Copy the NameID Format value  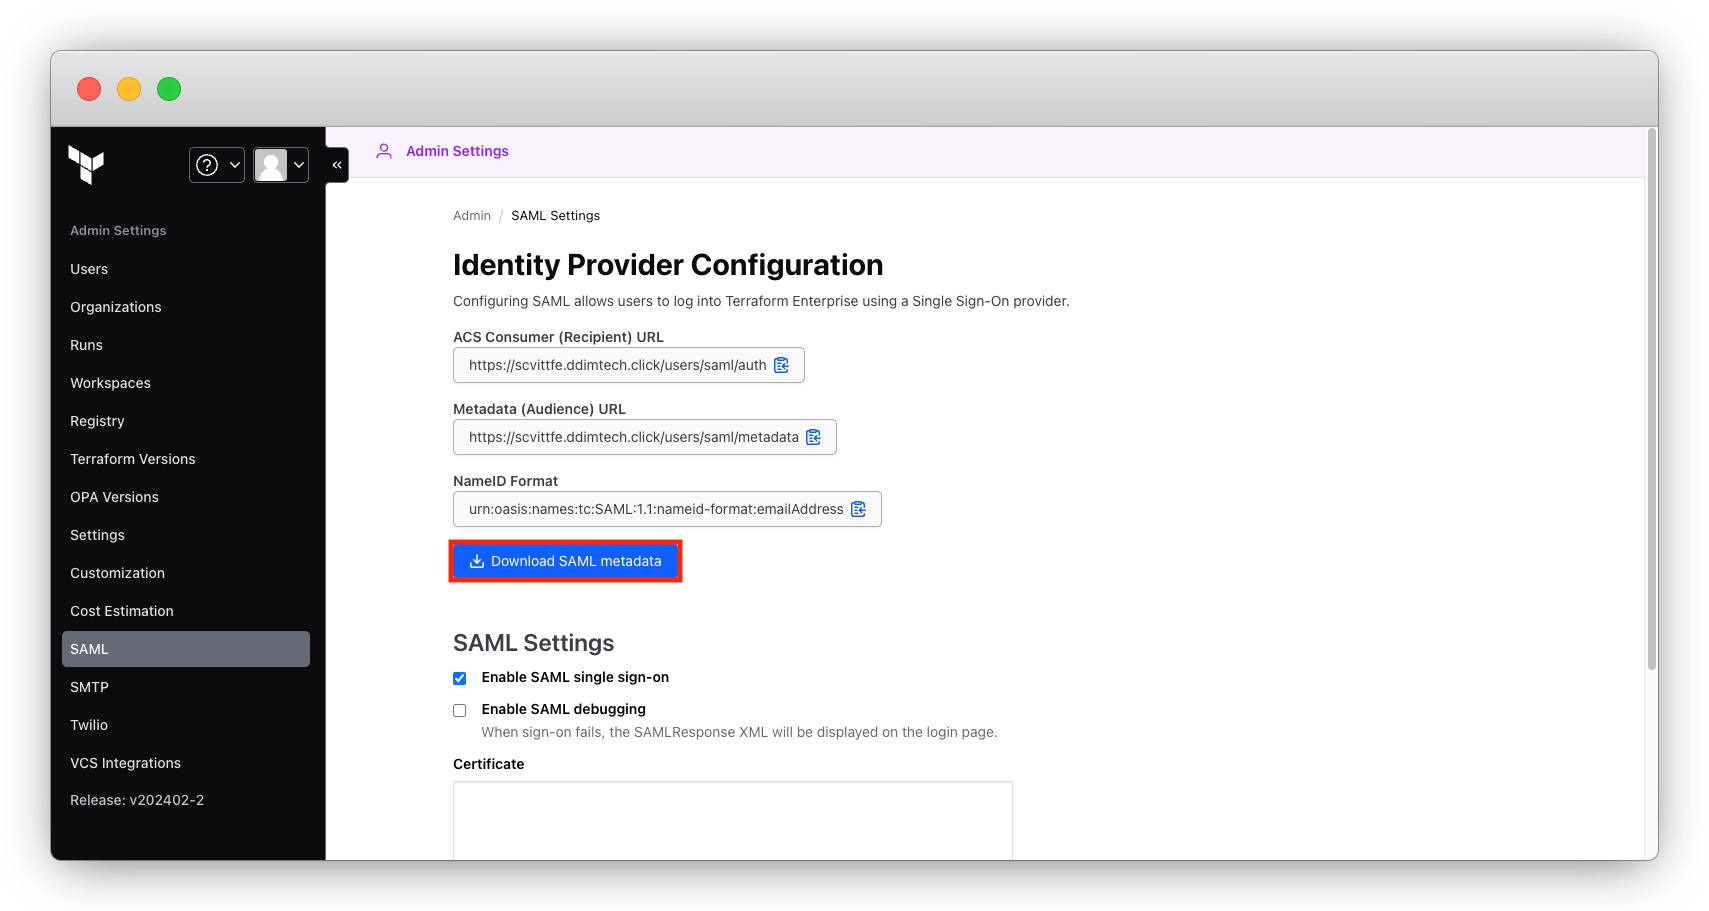pos(859,509)
